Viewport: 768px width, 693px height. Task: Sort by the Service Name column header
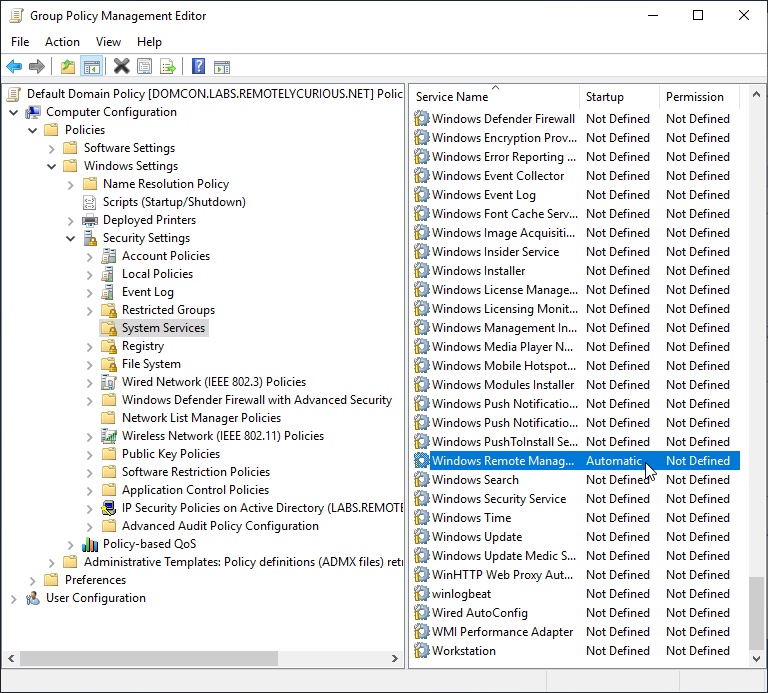coord(495,97)
